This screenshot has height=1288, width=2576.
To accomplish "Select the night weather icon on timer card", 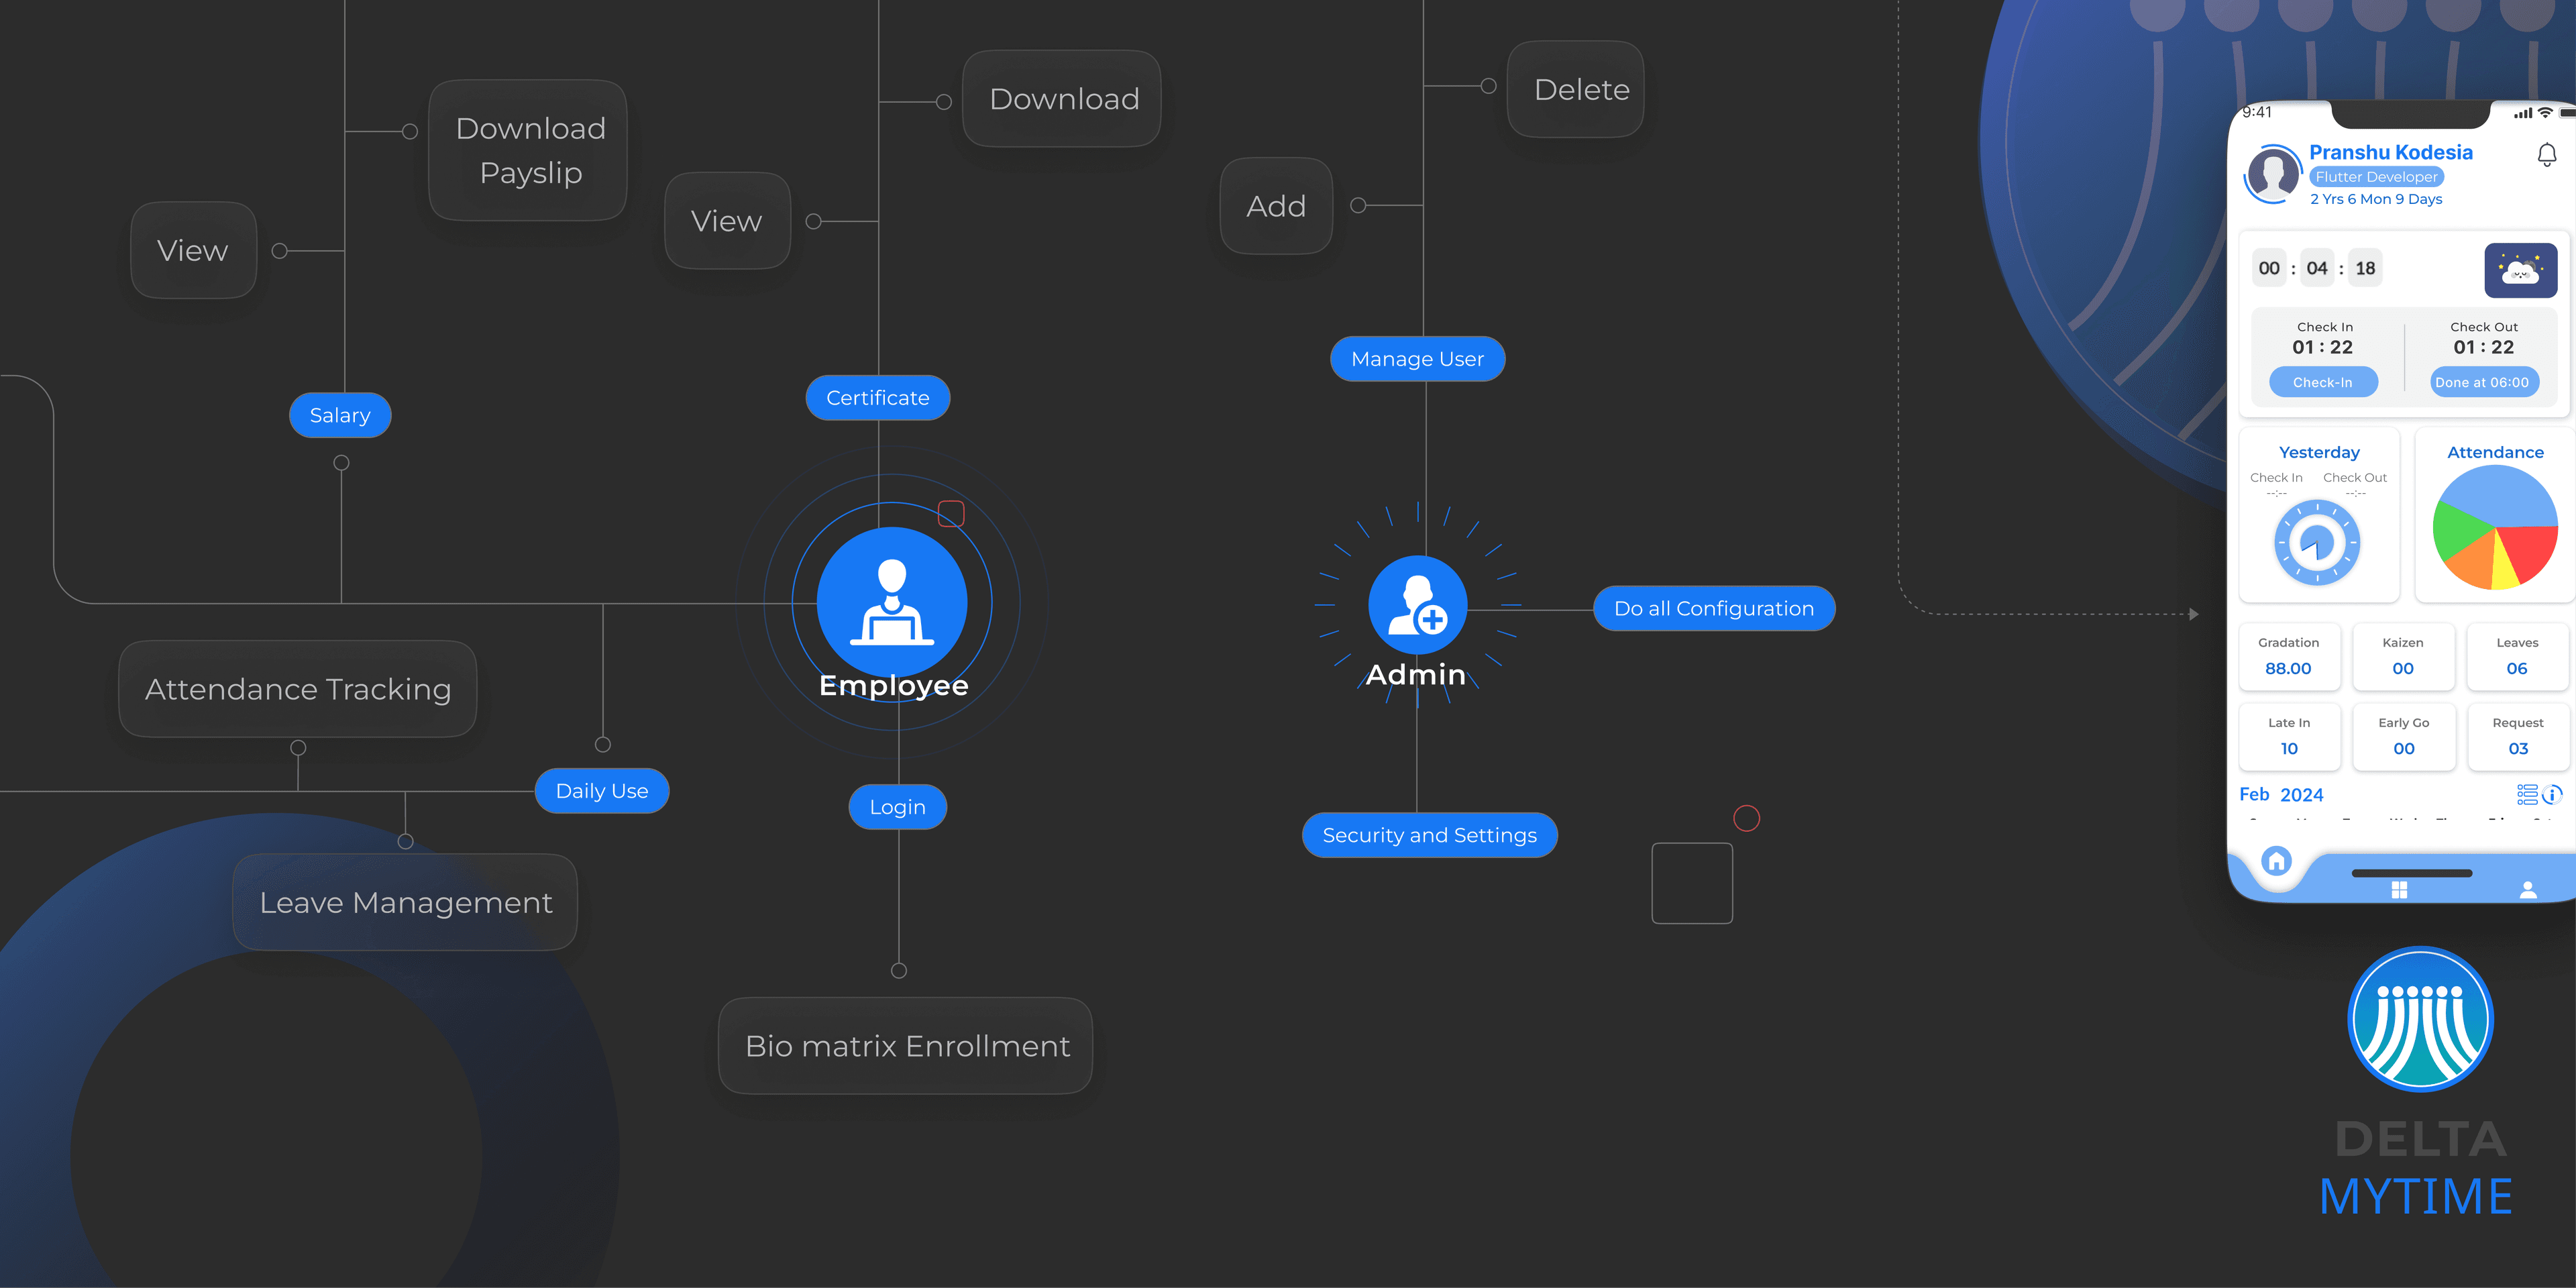I will point(2521,268).
